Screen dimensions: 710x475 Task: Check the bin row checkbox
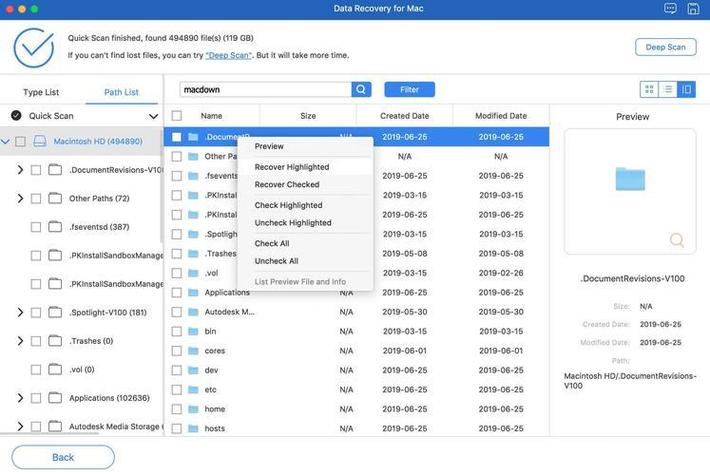pyautogui.click(x=177, y=331)
